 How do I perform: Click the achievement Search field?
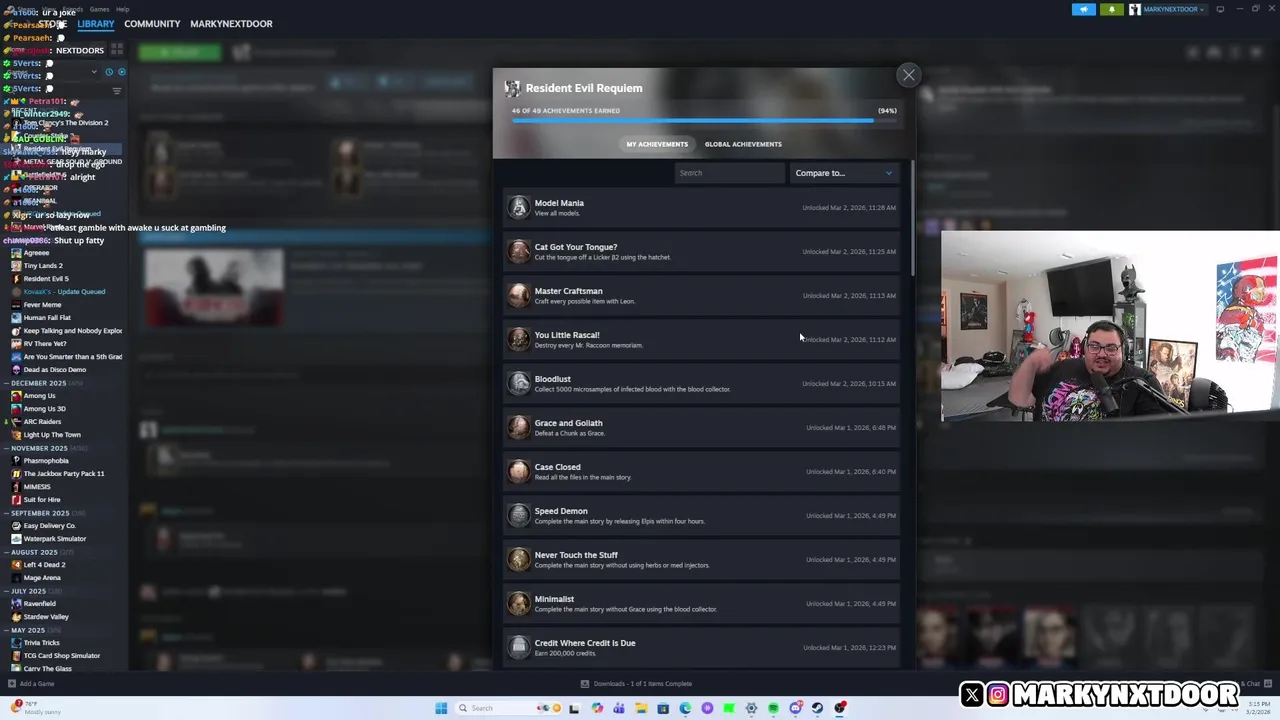729,173
